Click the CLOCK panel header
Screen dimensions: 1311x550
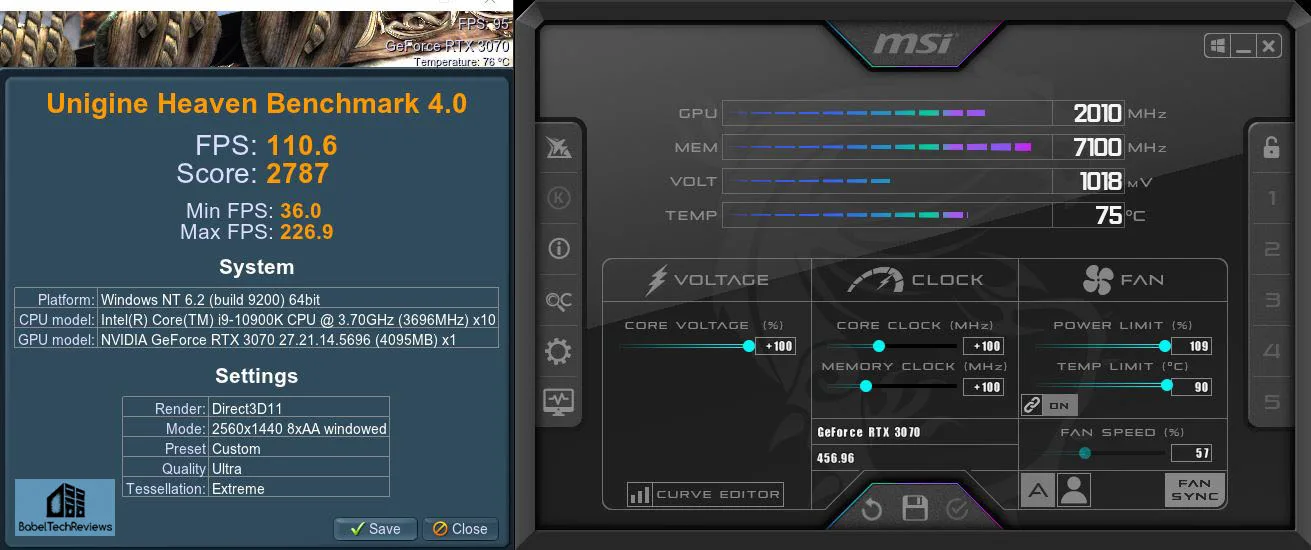(914, 280)
